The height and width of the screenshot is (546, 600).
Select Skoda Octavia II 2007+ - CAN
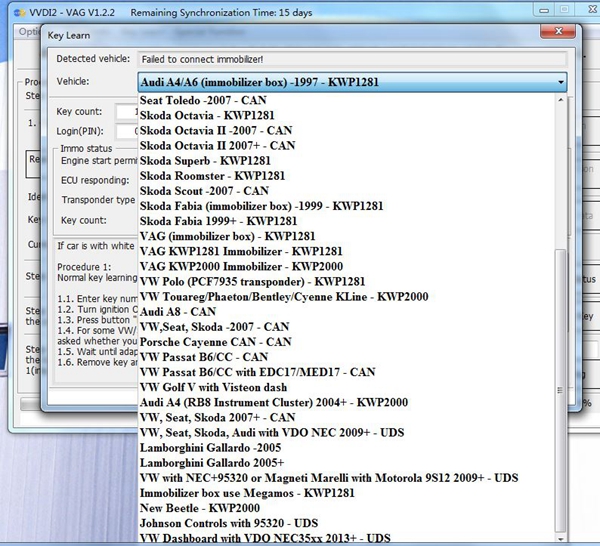[x=346, y=146]
